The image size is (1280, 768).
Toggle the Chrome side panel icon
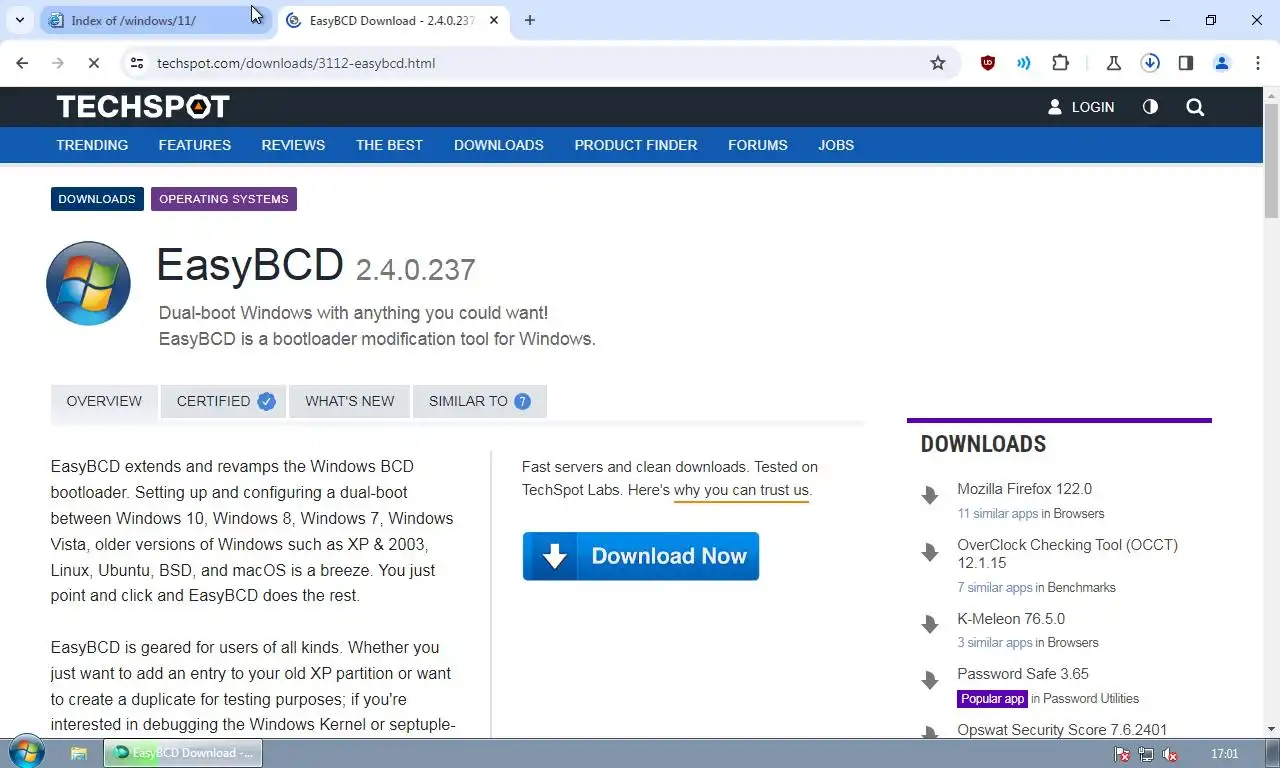[x=1185, y=63]
